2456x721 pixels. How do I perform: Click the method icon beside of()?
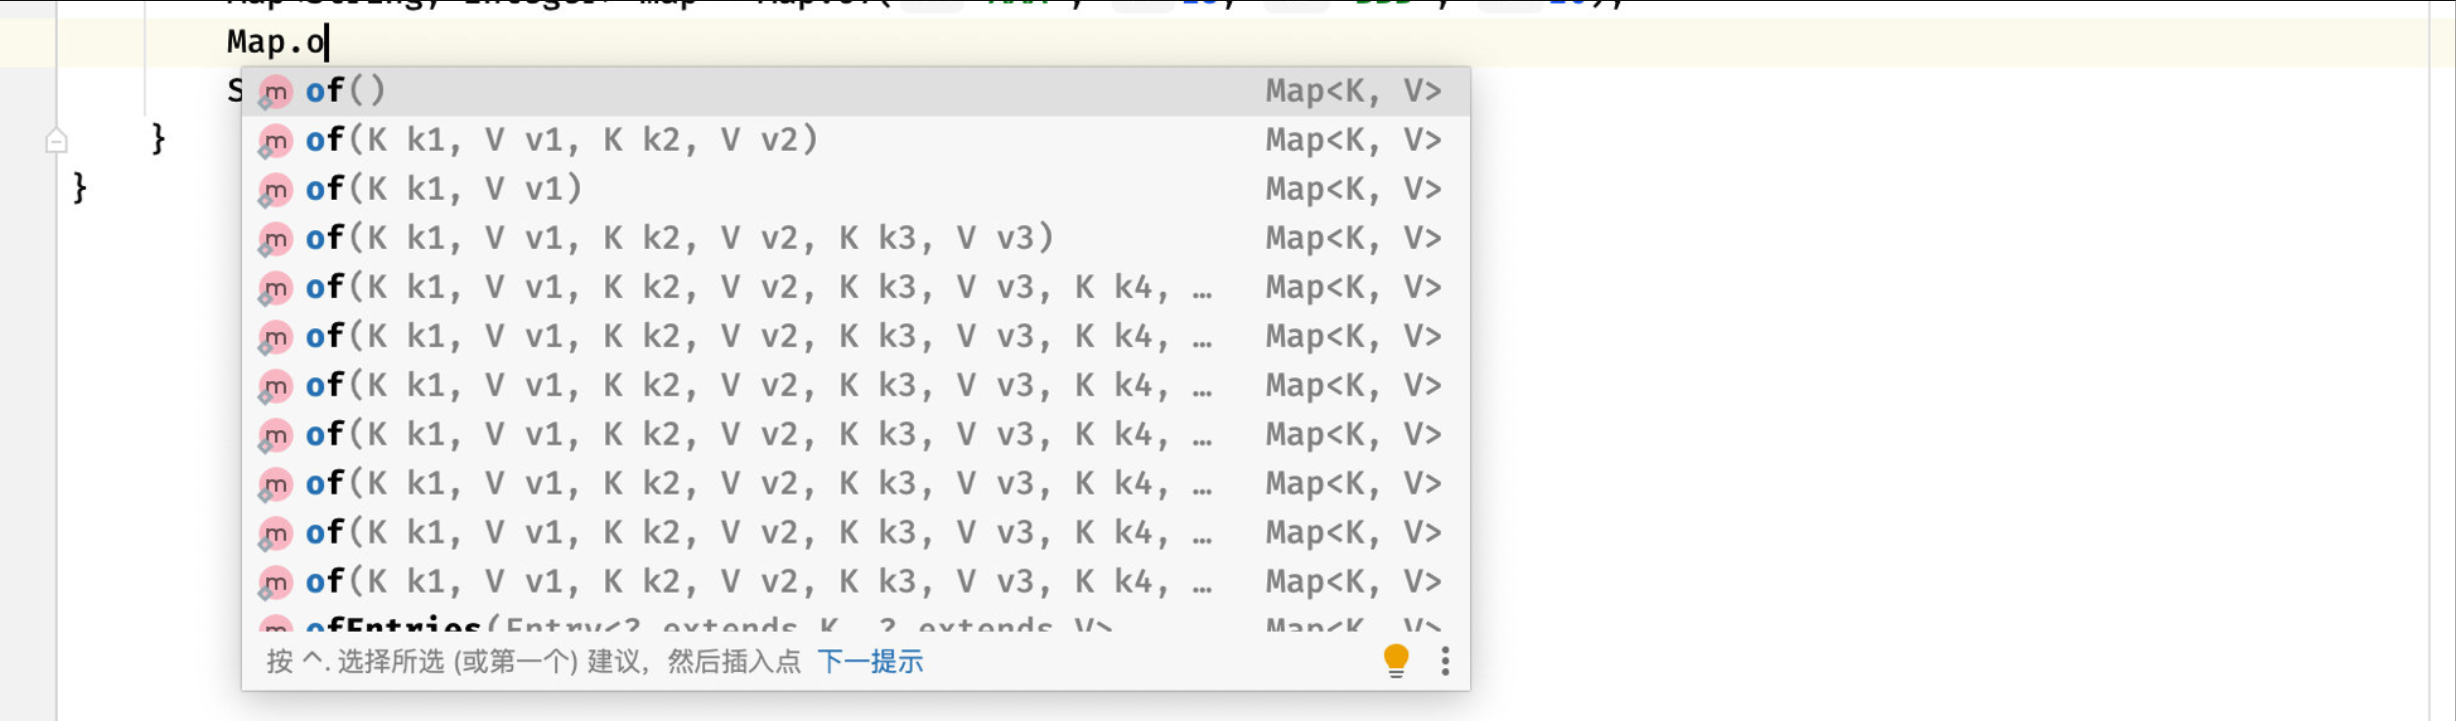click(x=275, y=92)
